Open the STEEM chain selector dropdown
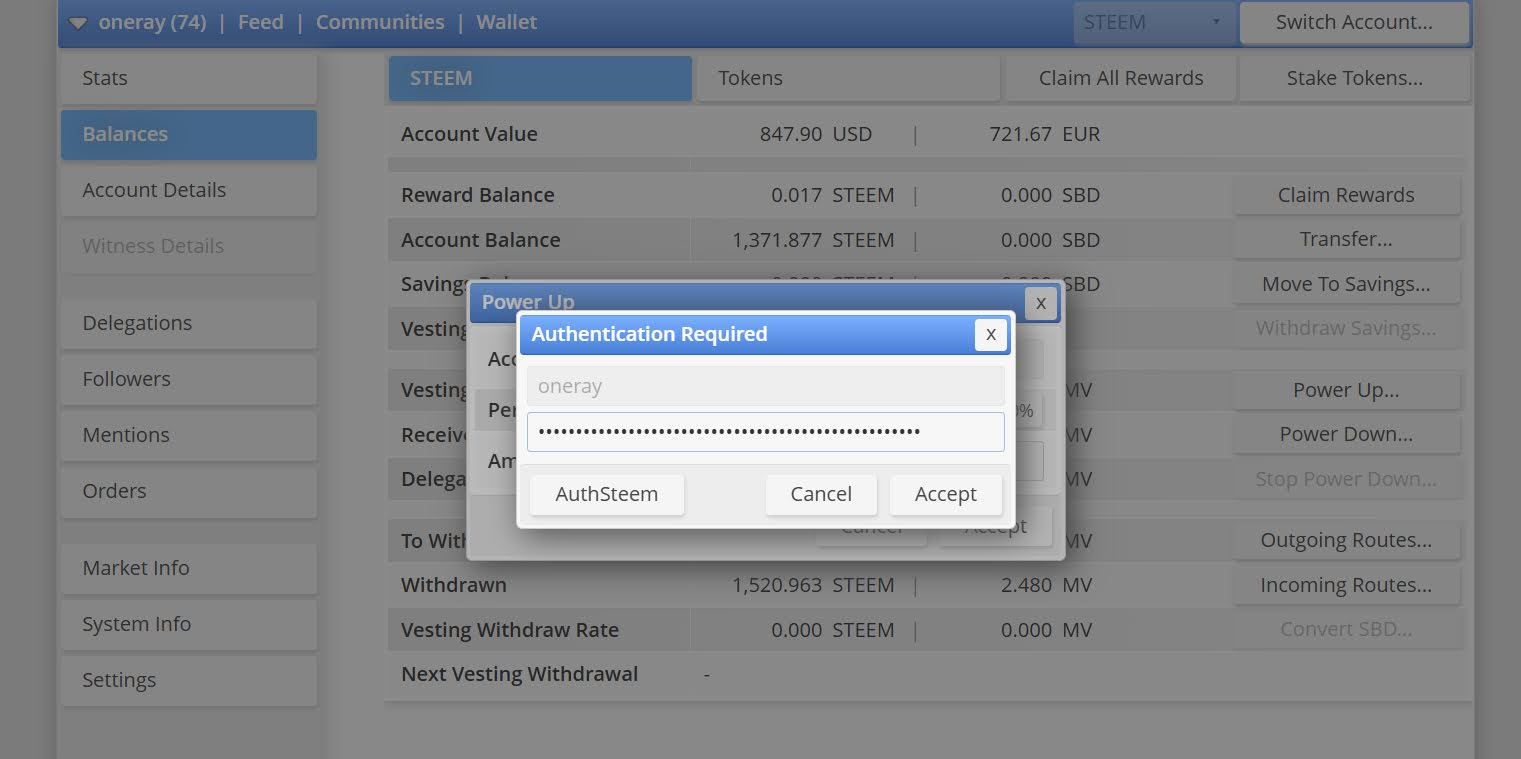 tap(1153, 22)
